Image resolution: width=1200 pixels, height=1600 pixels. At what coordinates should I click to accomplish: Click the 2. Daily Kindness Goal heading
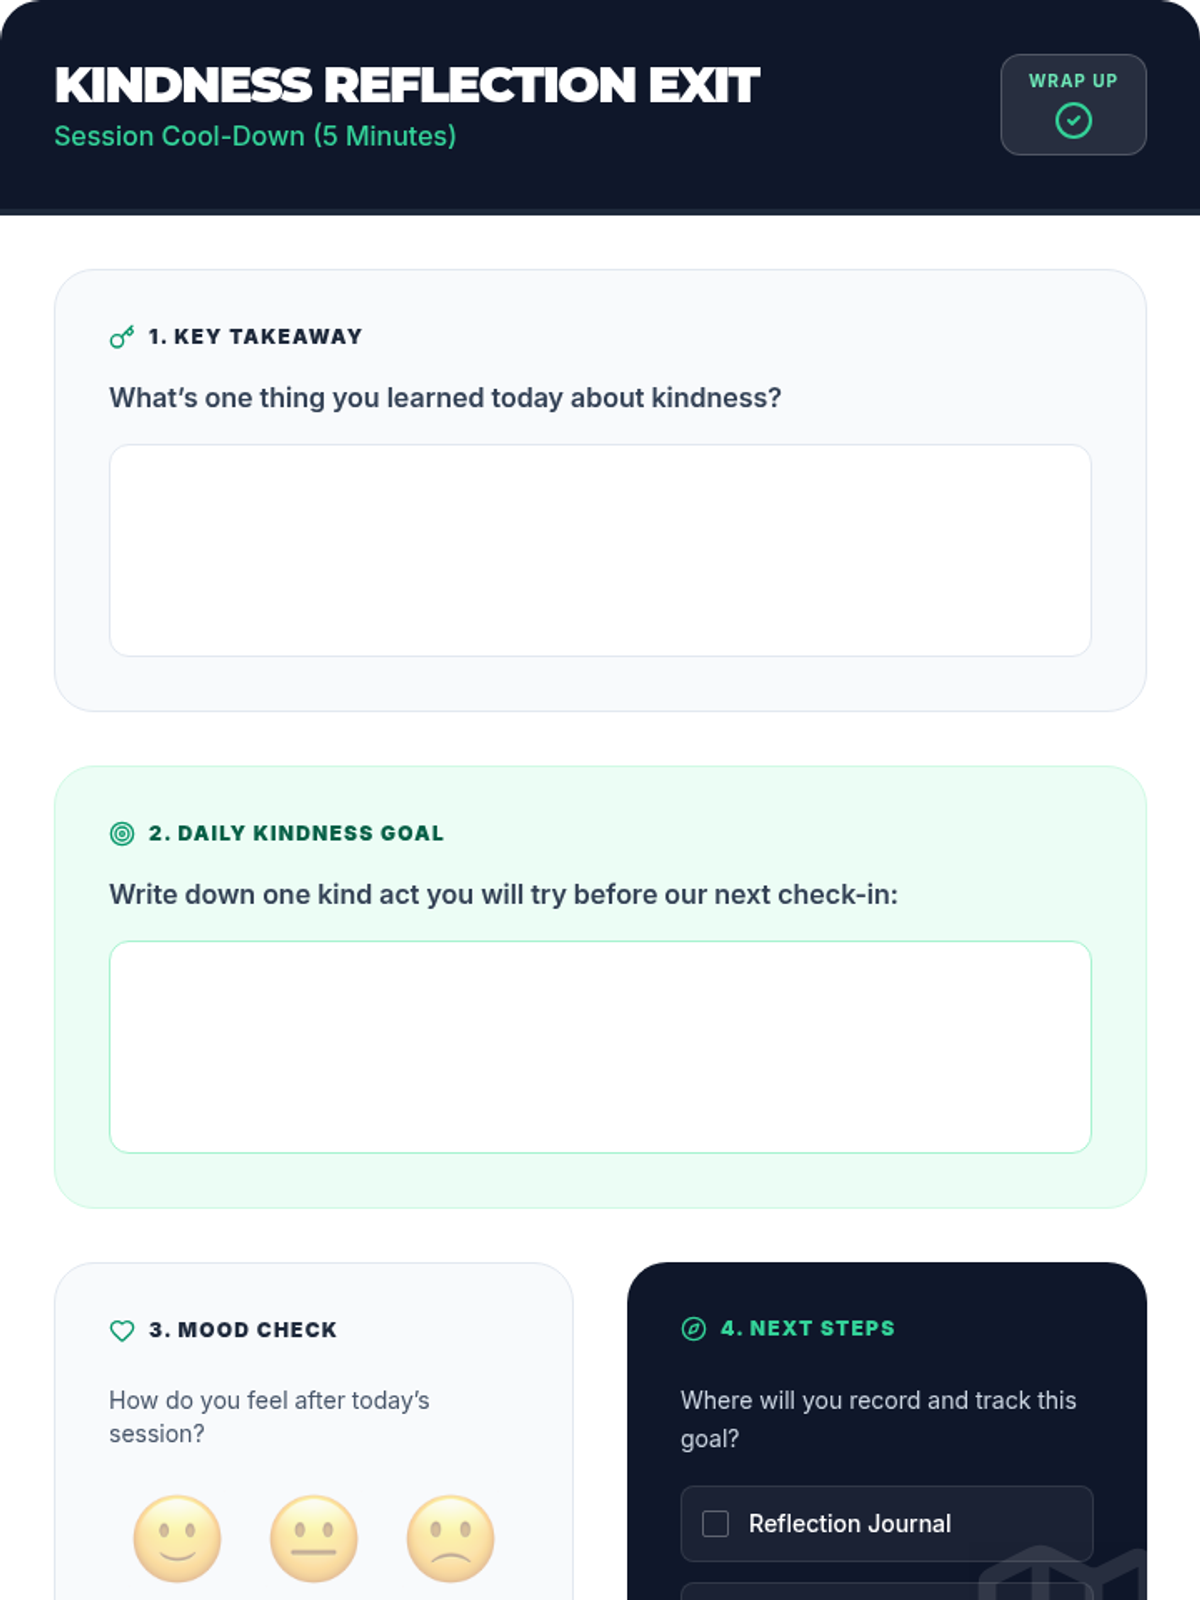(296, 833)
